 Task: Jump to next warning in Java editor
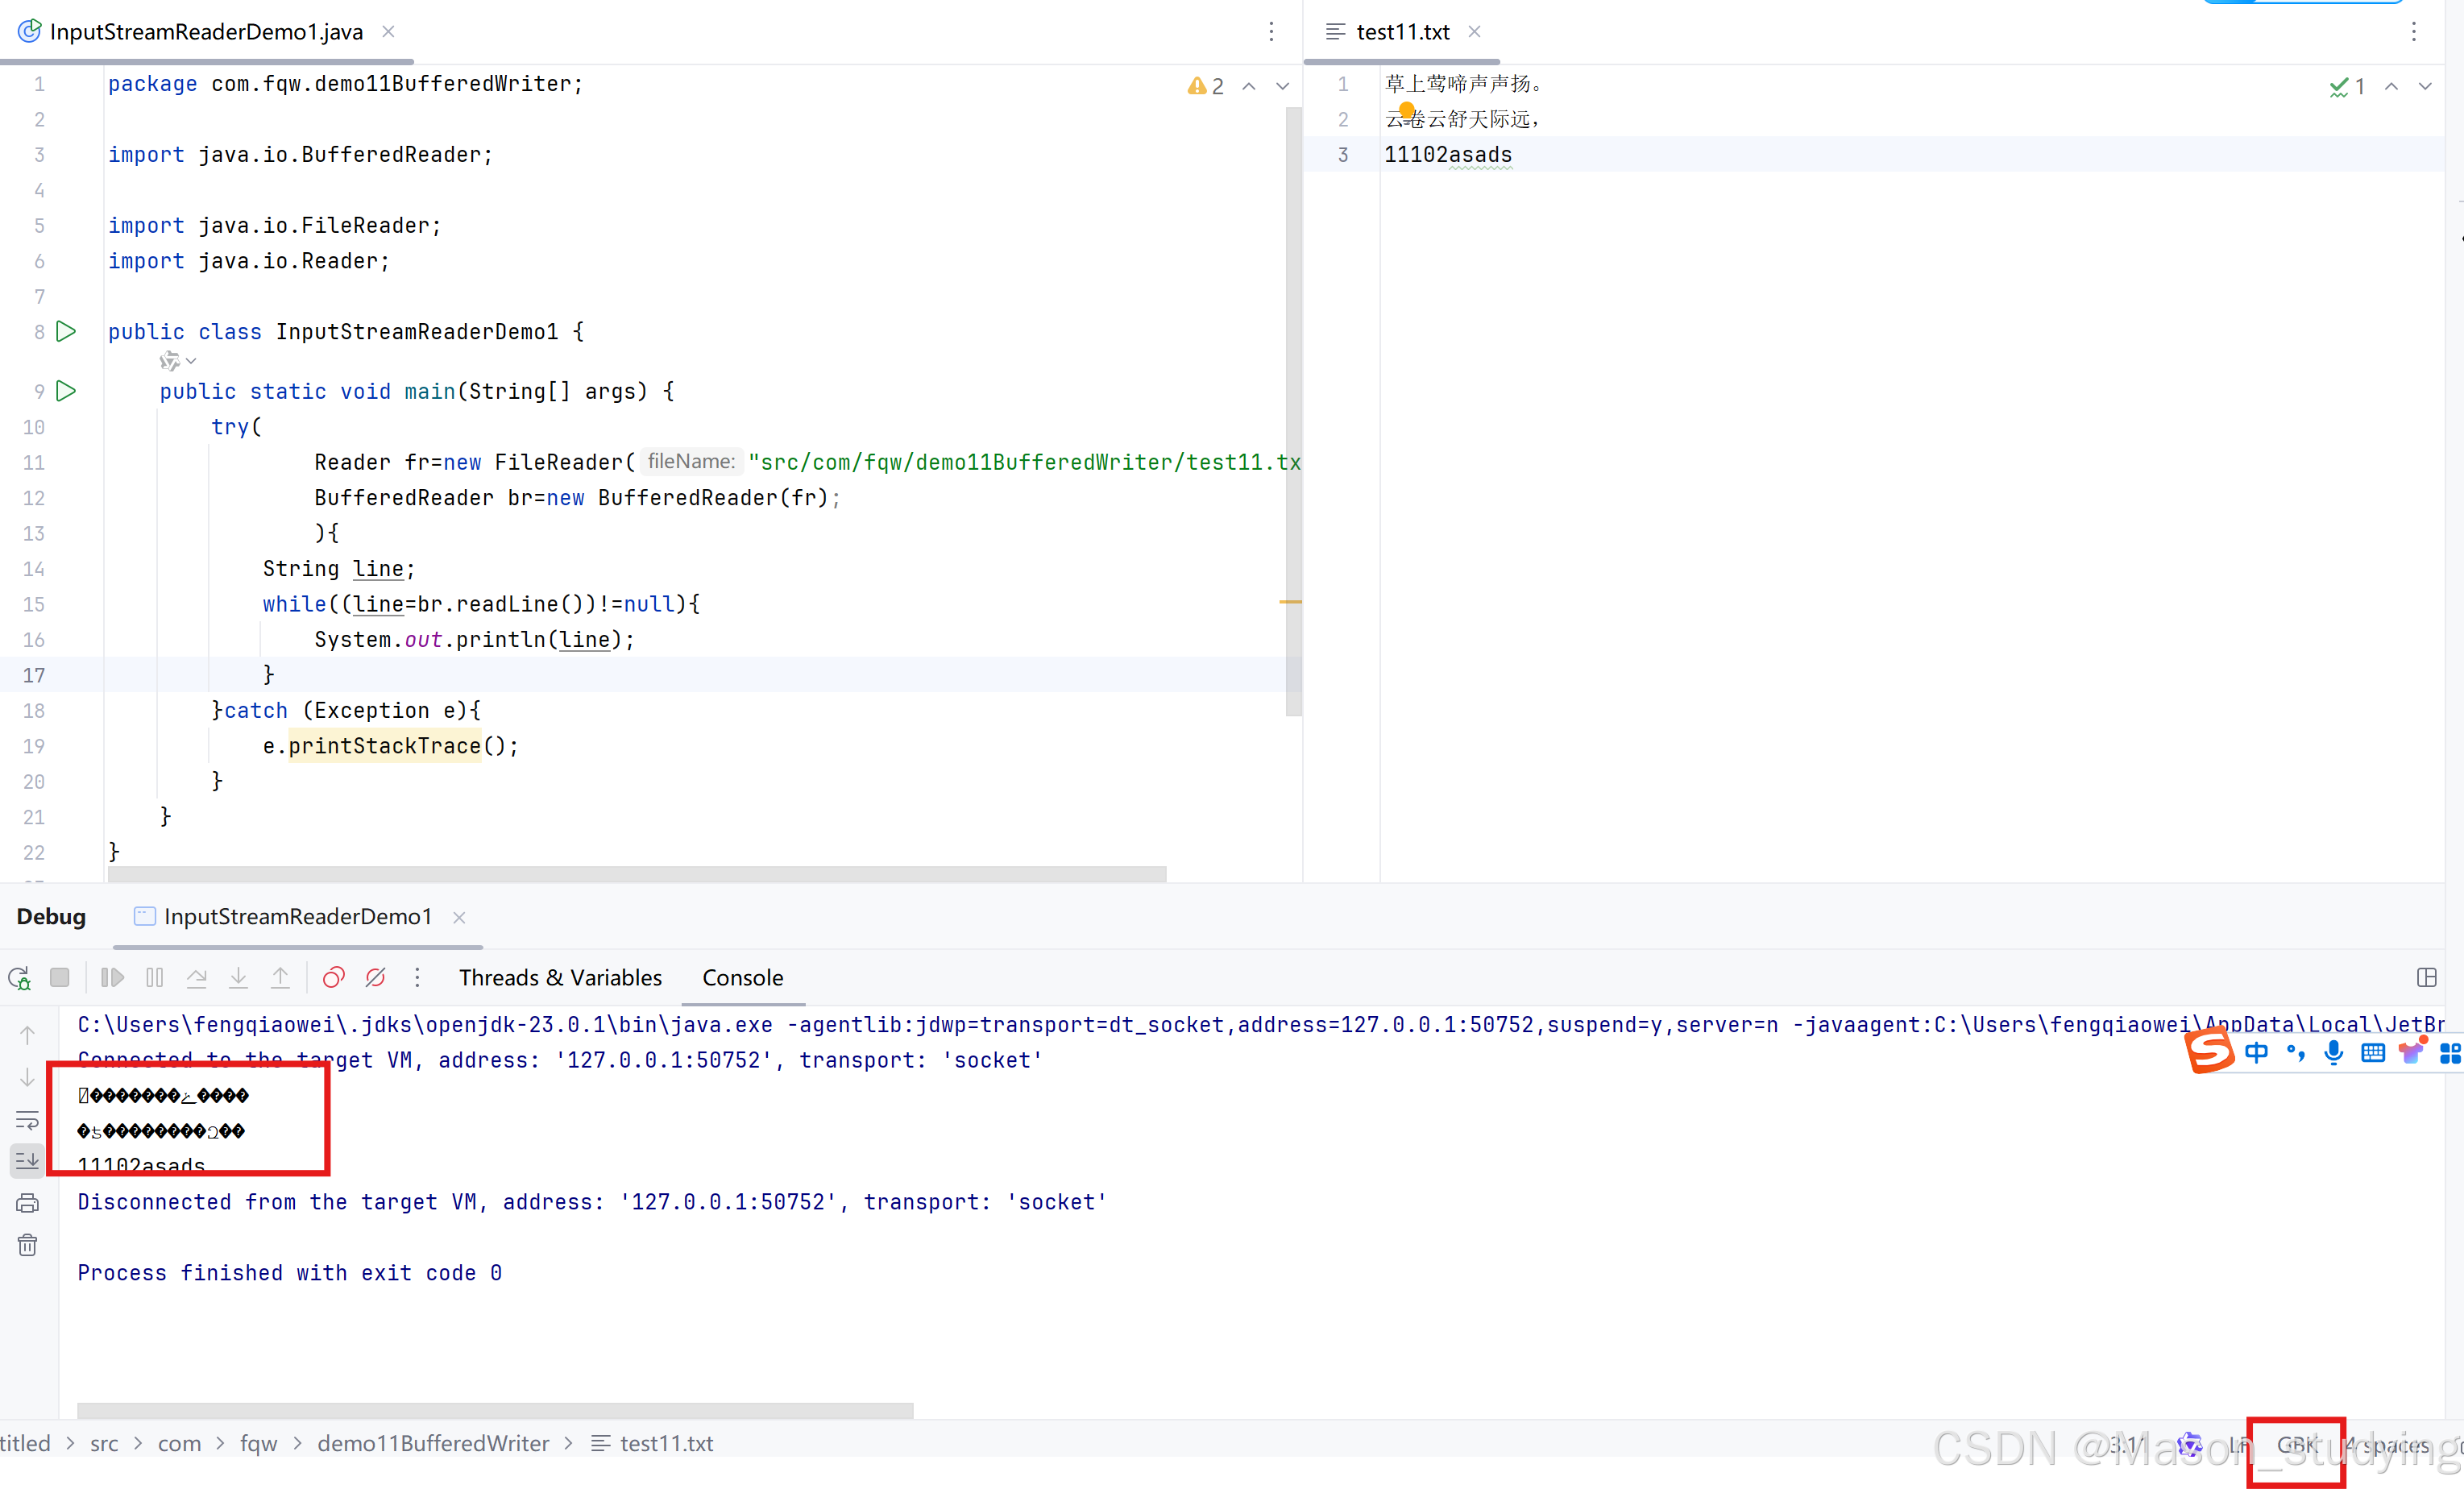1282,87
